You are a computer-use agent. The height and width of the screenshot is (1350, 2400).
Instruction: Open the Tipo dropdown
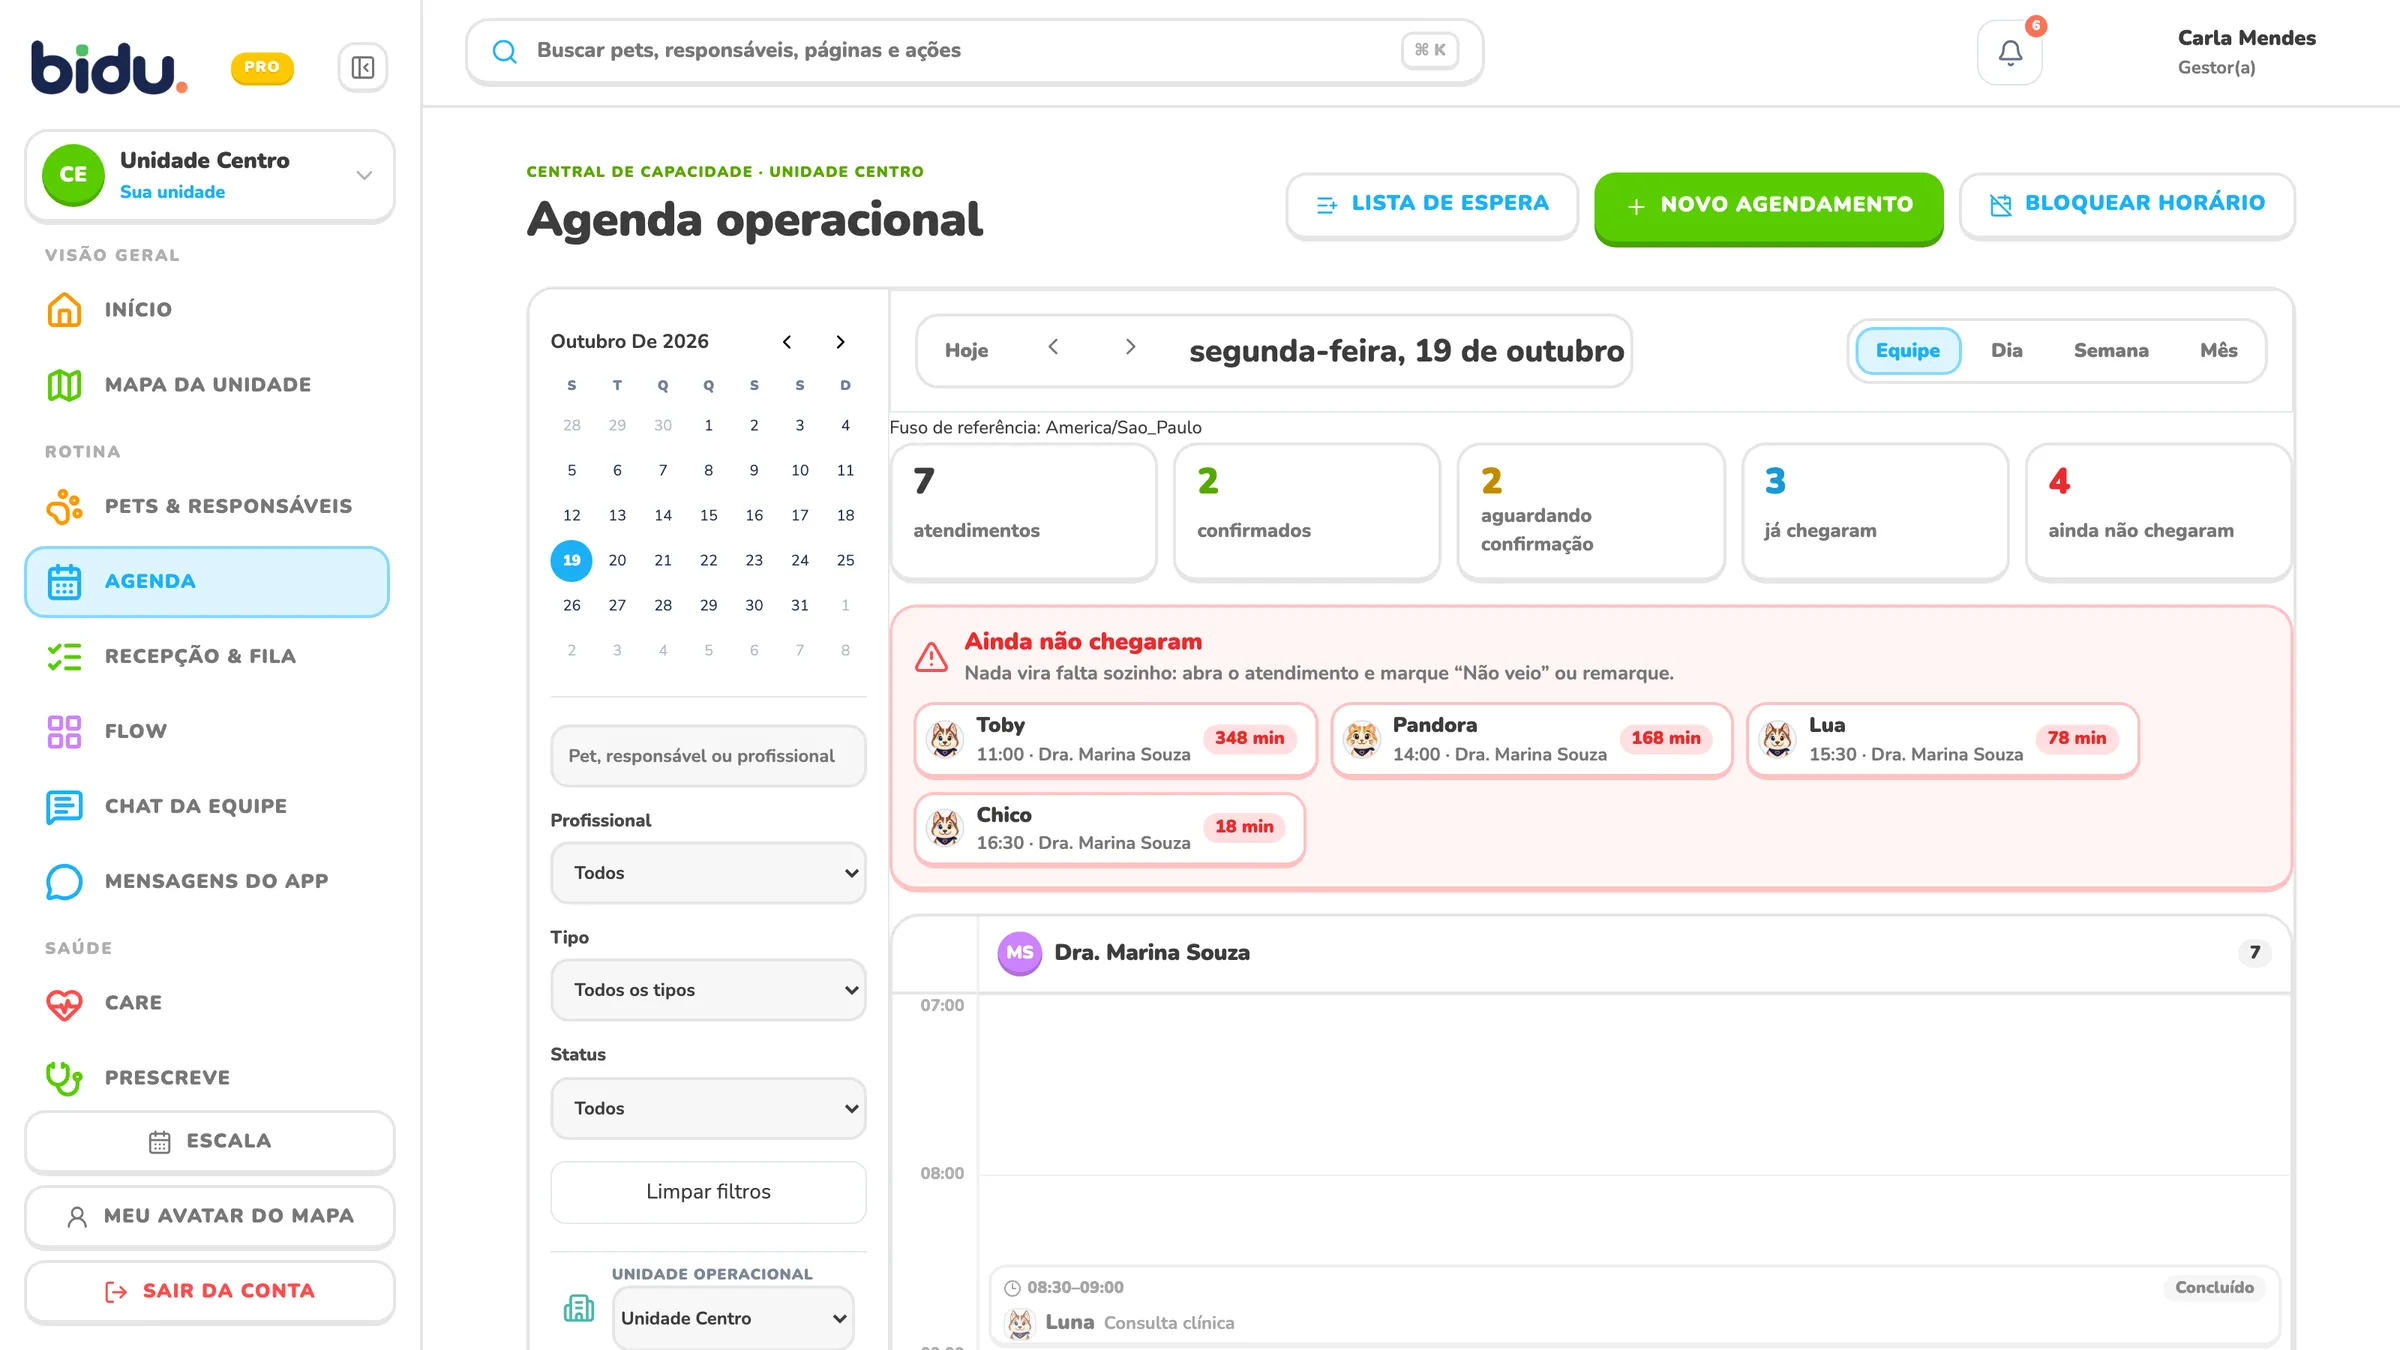(708, 990)
